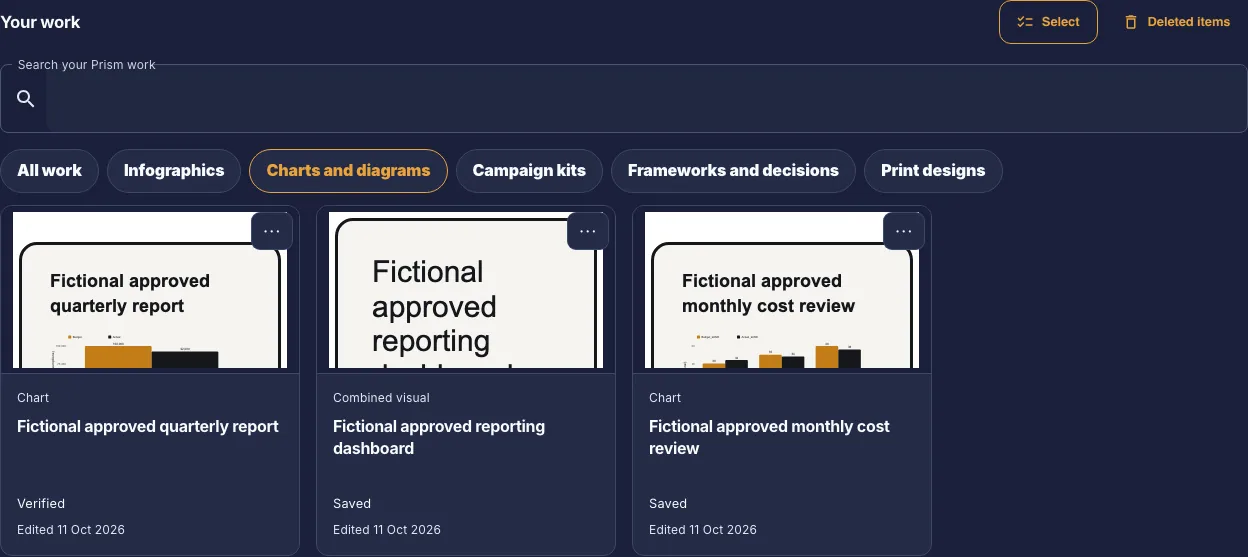Image resolution: width=1248 pixels, height=557 pixels.
Task: Select the Charts and diagrams filter
Action: (348, 170)
